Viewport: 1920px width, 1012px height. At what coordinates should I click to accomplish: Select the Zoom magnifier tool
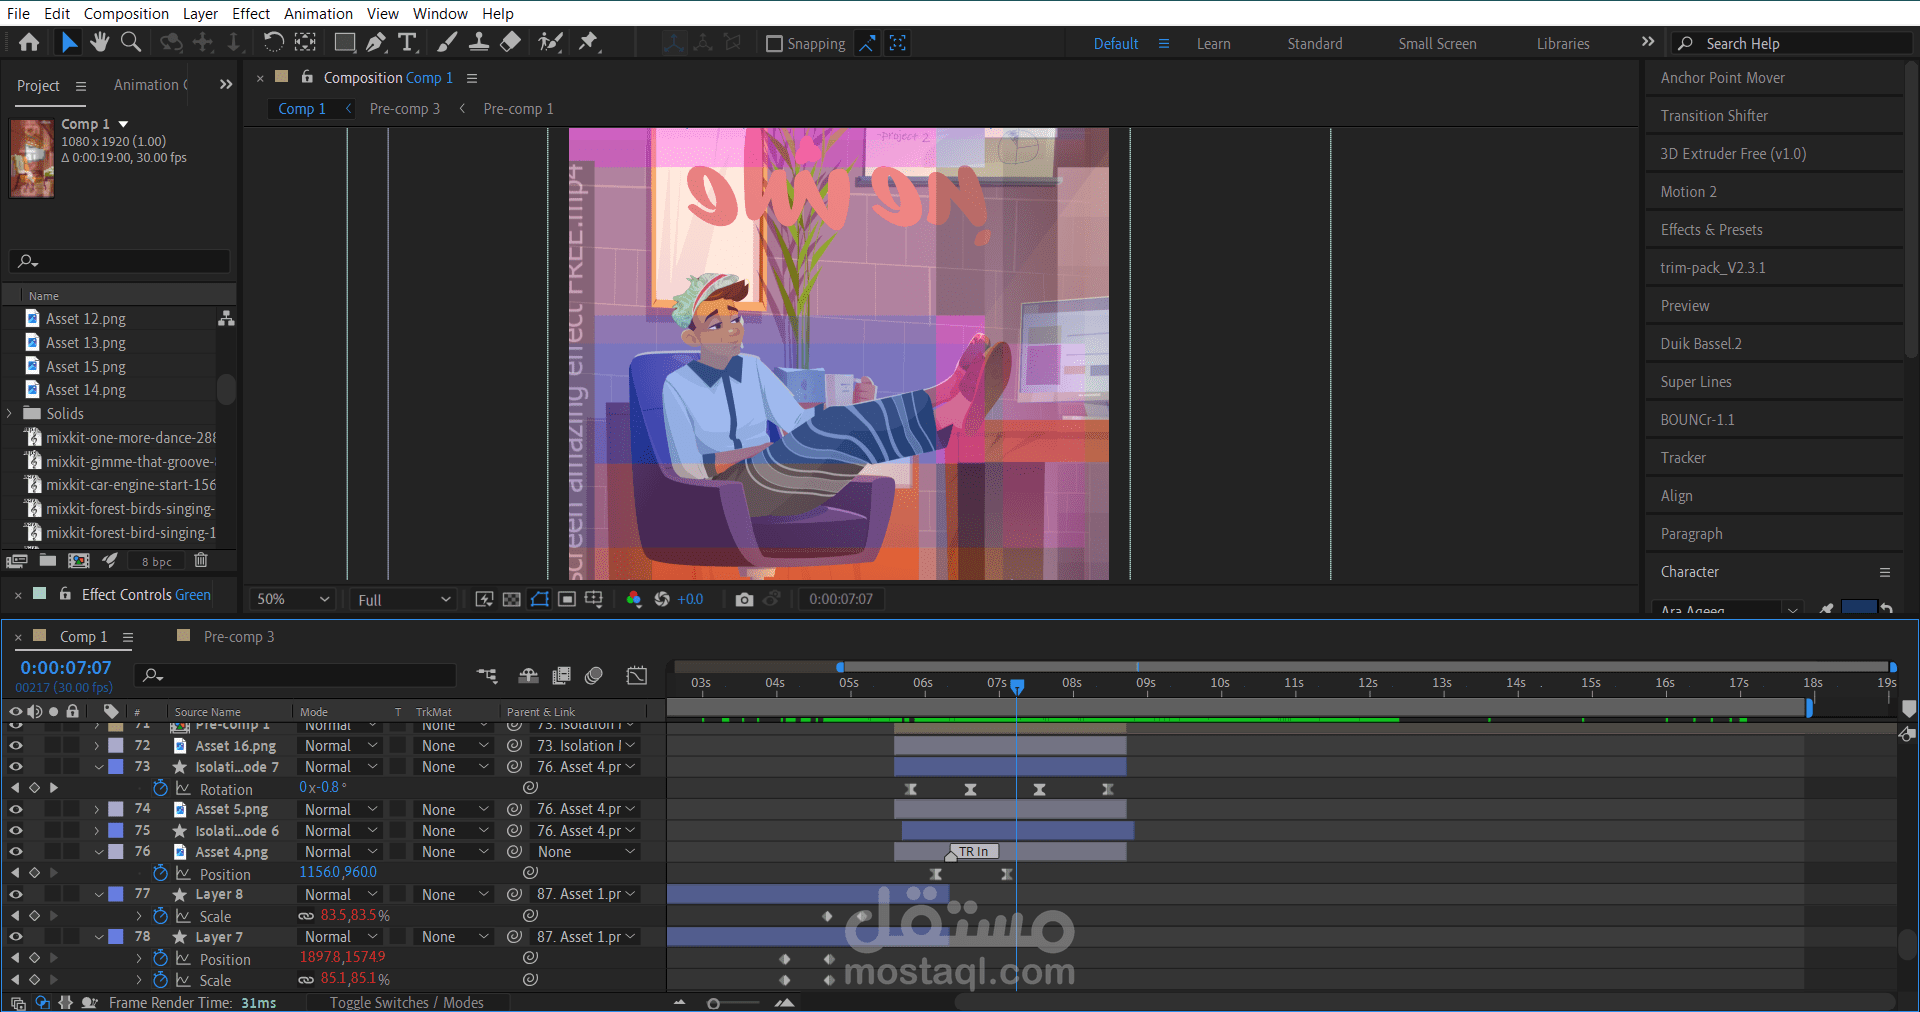click(x=131, y=42)
